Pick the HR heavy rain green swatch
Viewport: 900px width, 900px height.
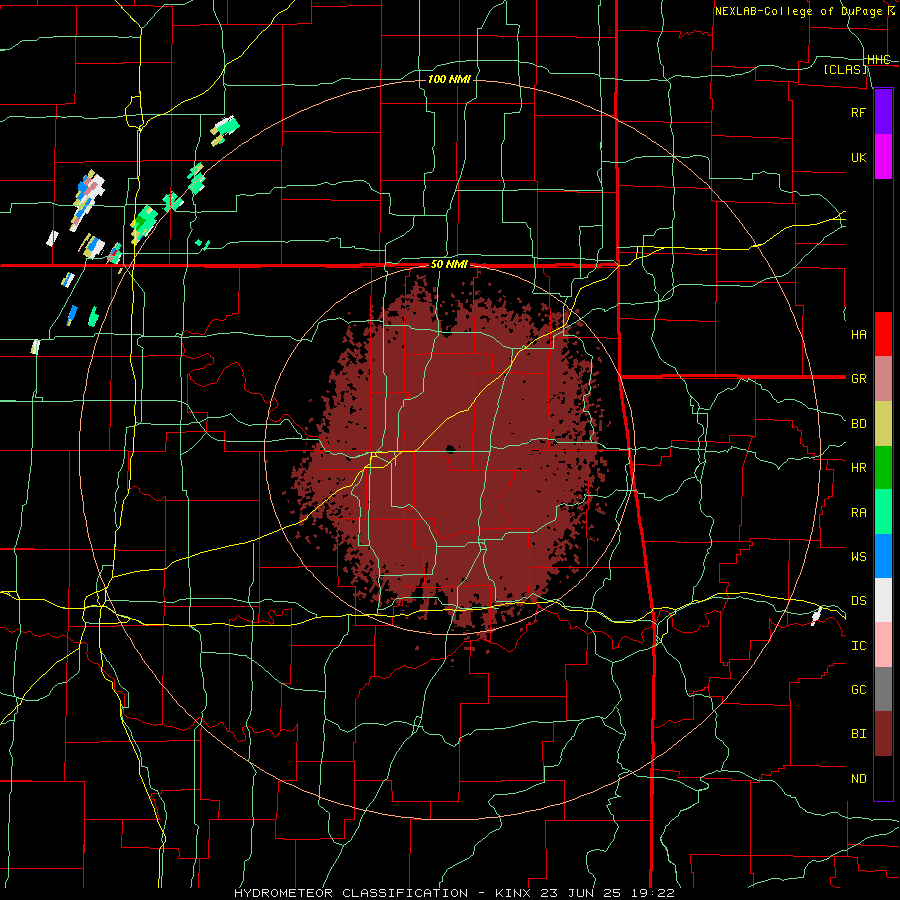tap(883, 468)
